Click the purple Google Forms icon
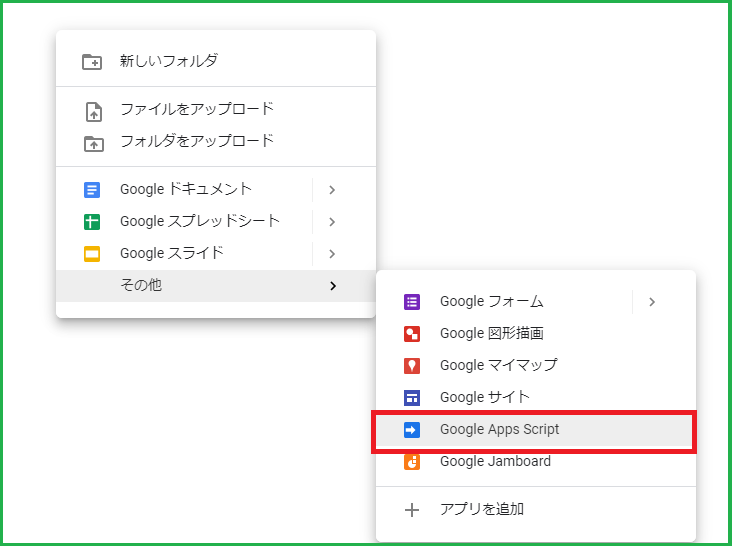 [412, 302]
